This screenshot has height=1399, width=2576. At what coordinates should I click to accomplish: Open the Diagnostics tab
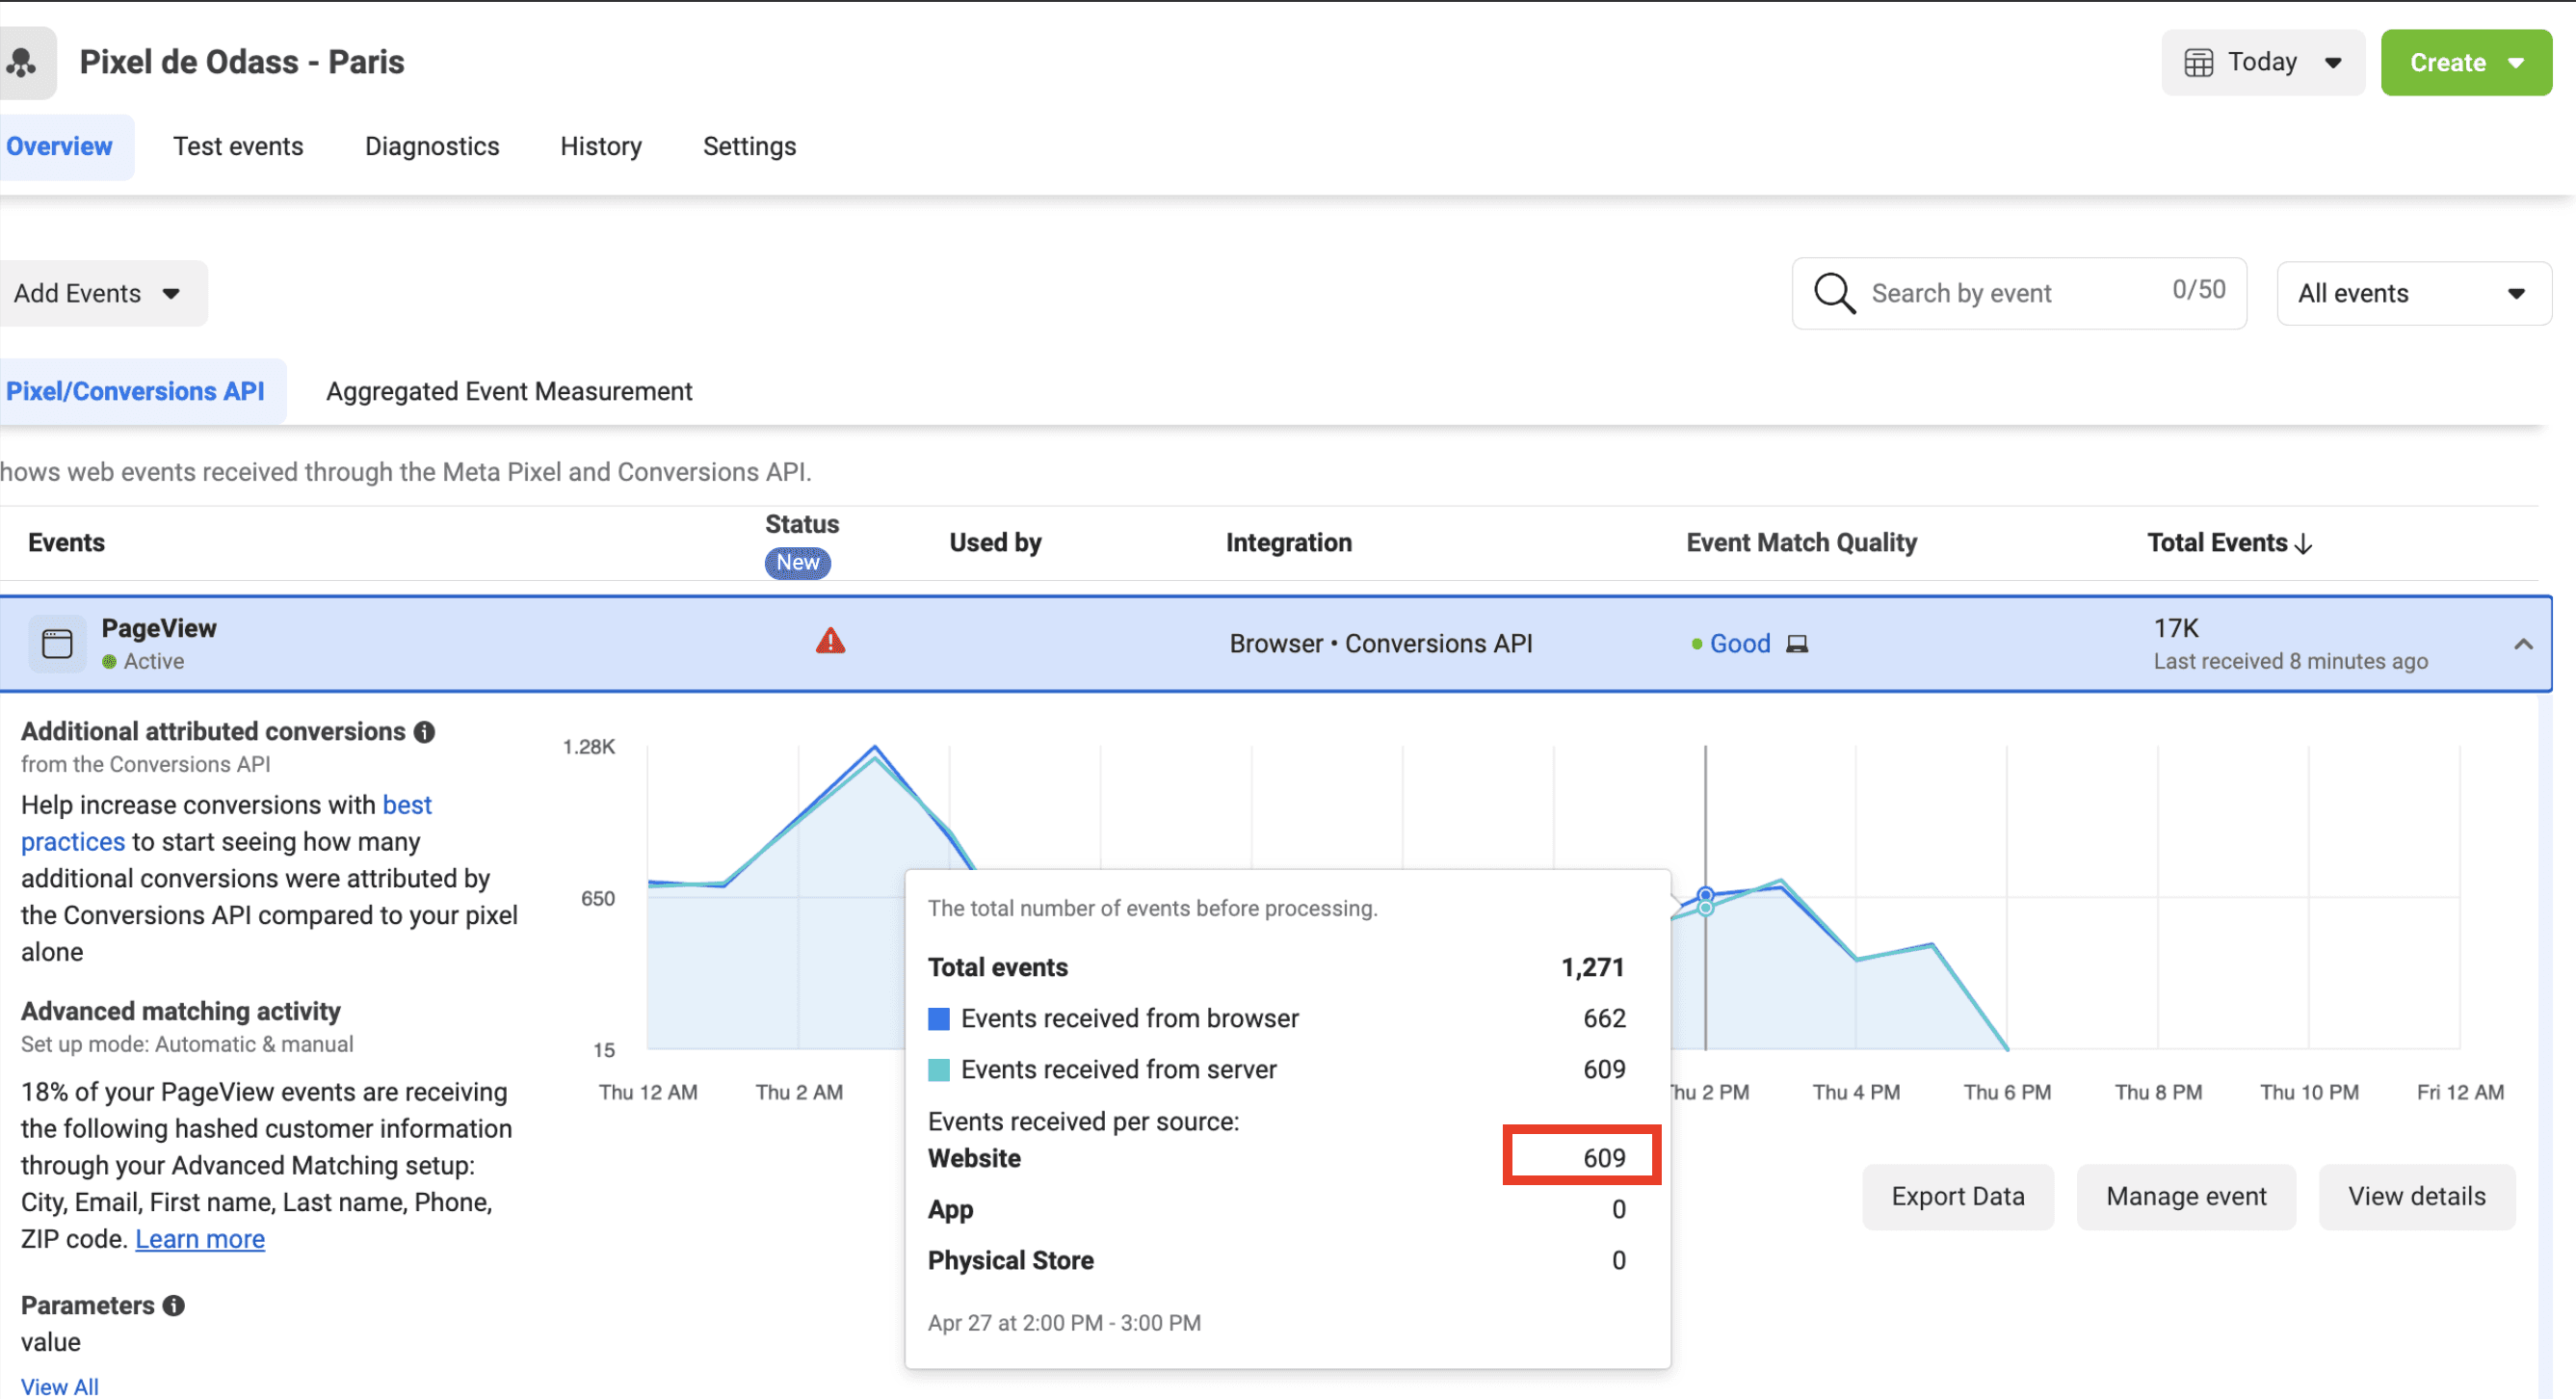click(432, 147)
